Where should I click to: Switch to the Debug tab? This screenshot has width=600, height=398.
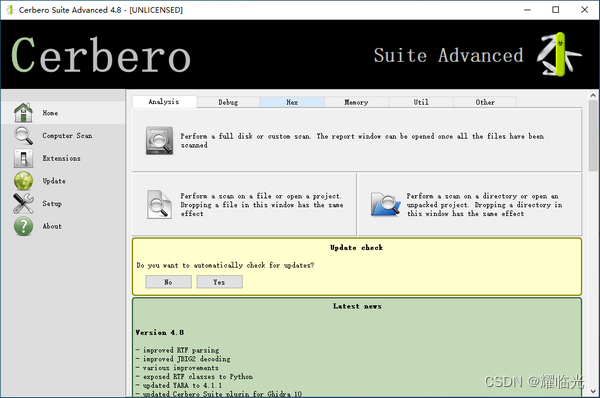[228, 102]
